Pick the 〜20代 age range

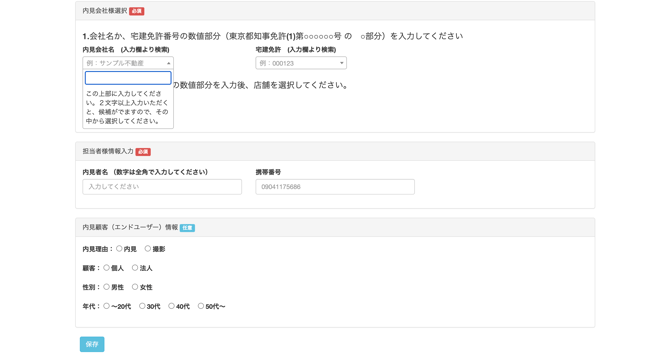(106, 306)
